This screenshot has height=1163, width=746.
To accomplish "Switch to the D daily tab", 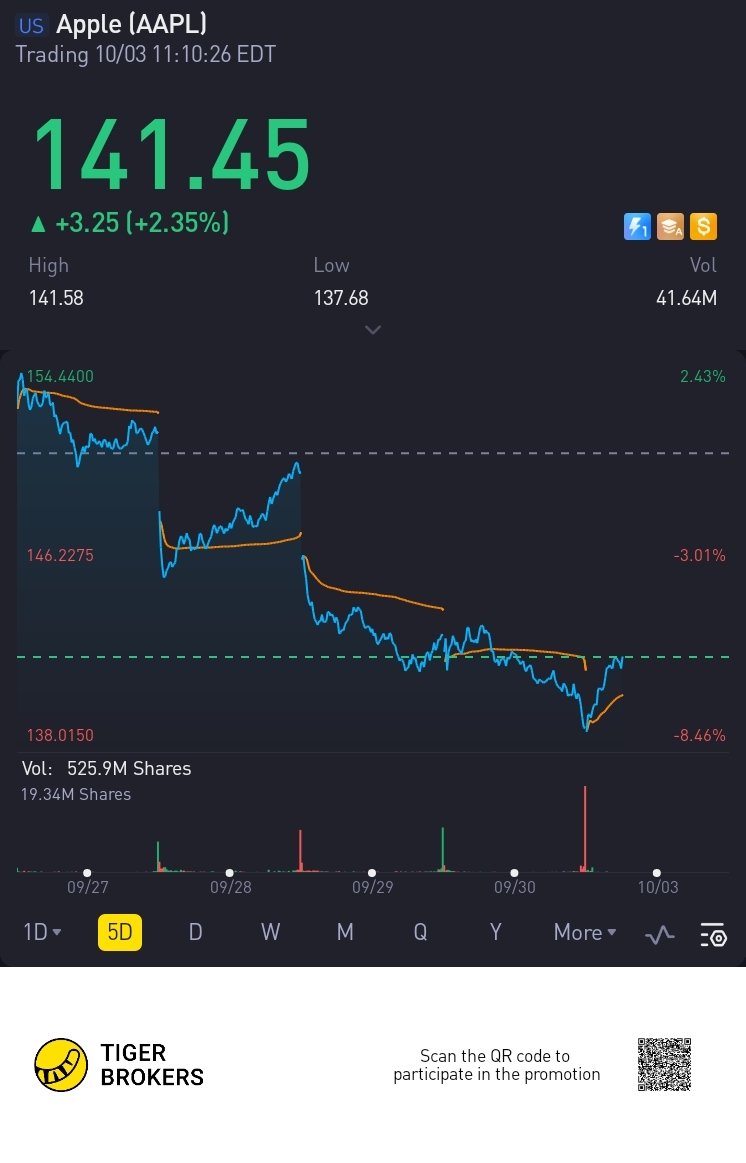I will pos(195,932).
